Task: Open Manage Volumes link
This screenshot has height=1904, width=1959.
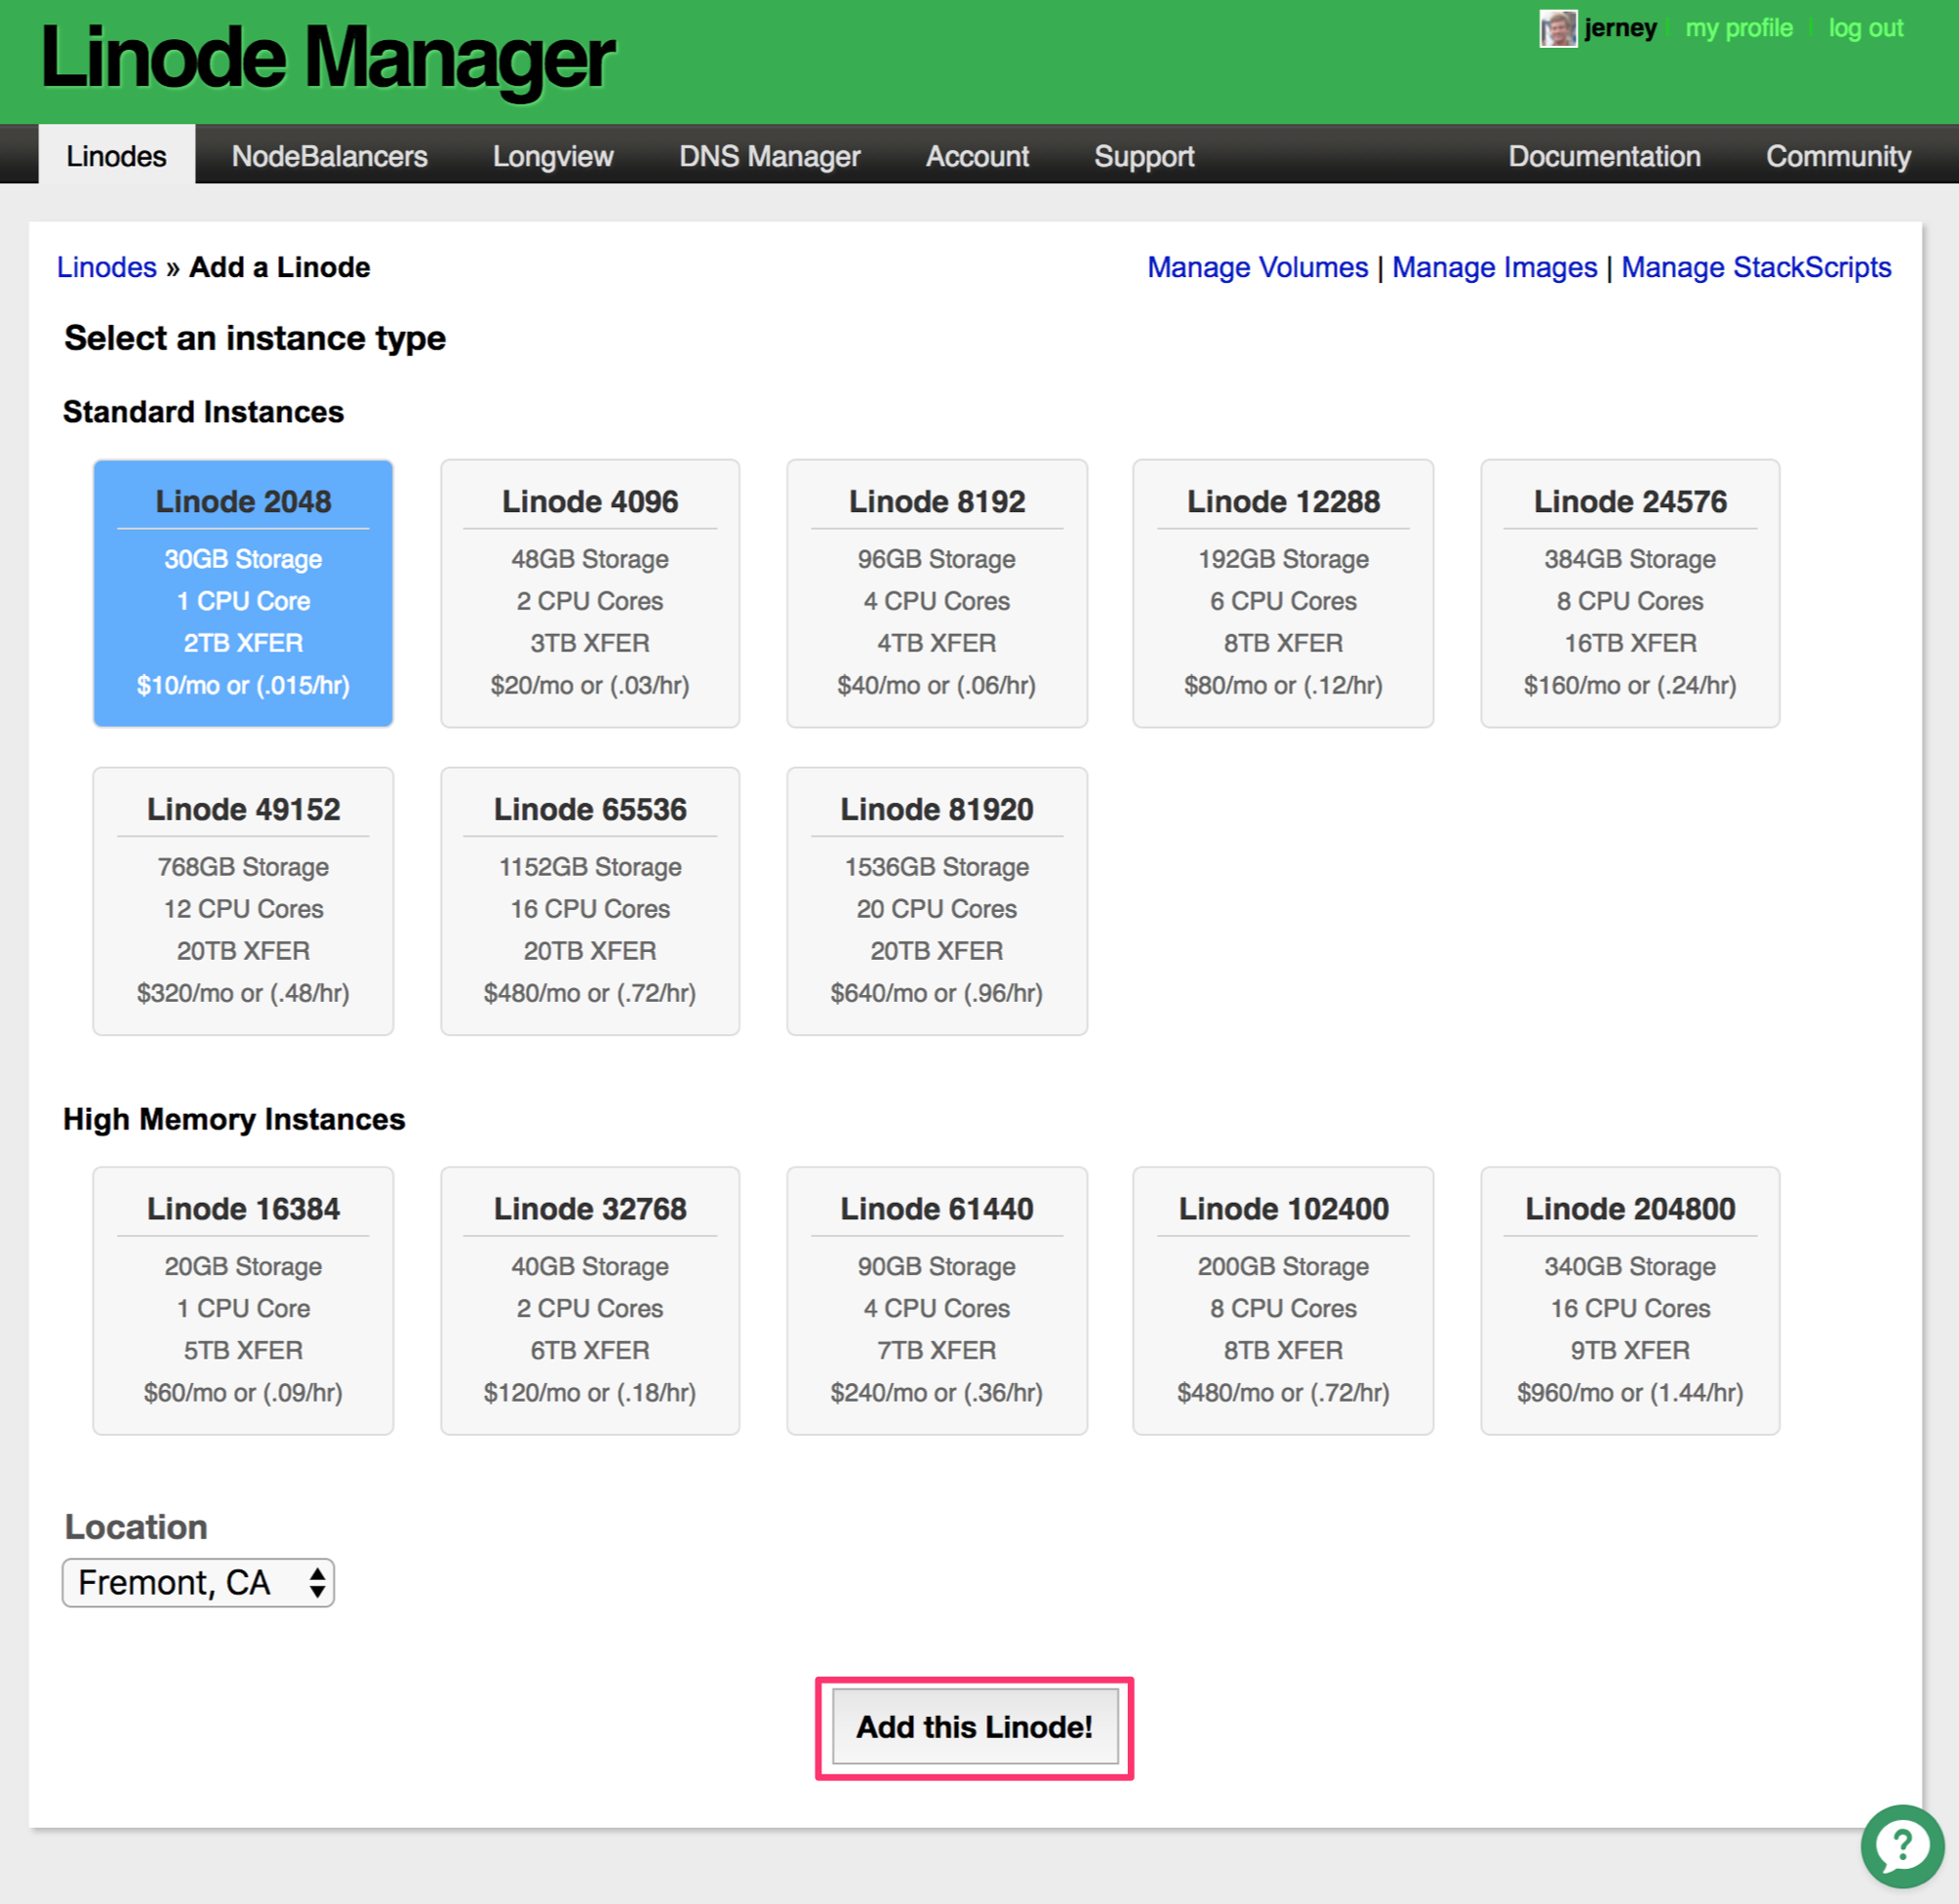Action: (x=1257, y=267)
